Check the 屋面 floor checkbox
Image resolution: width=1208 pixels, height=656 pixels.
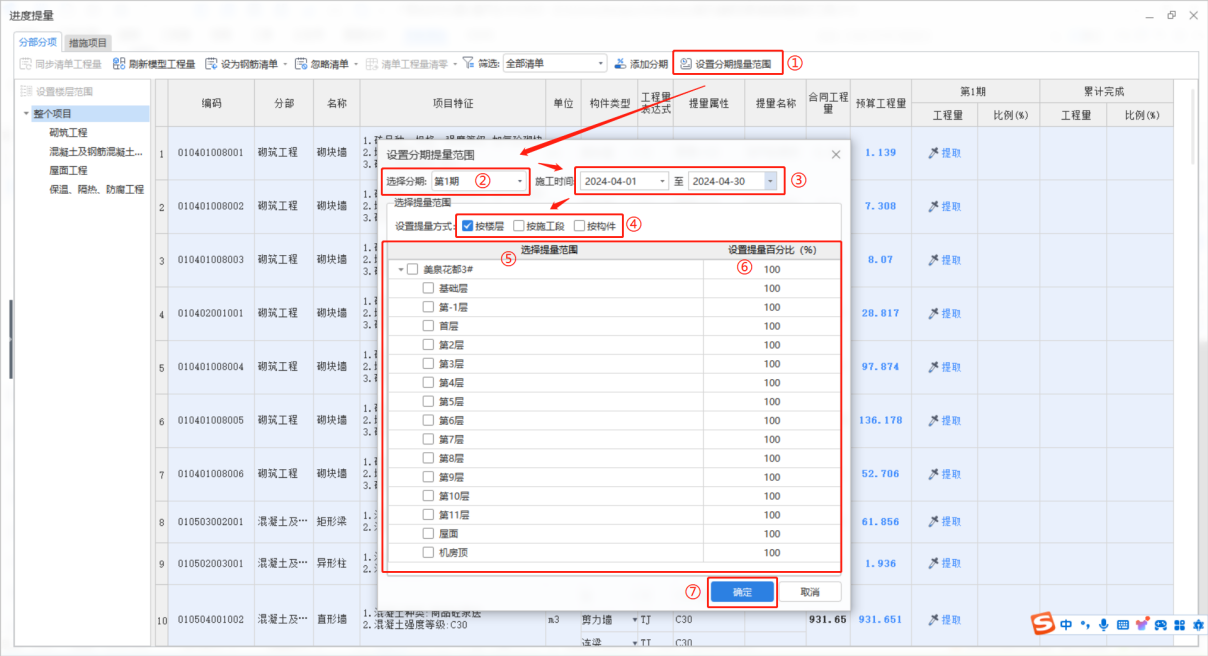429,534
